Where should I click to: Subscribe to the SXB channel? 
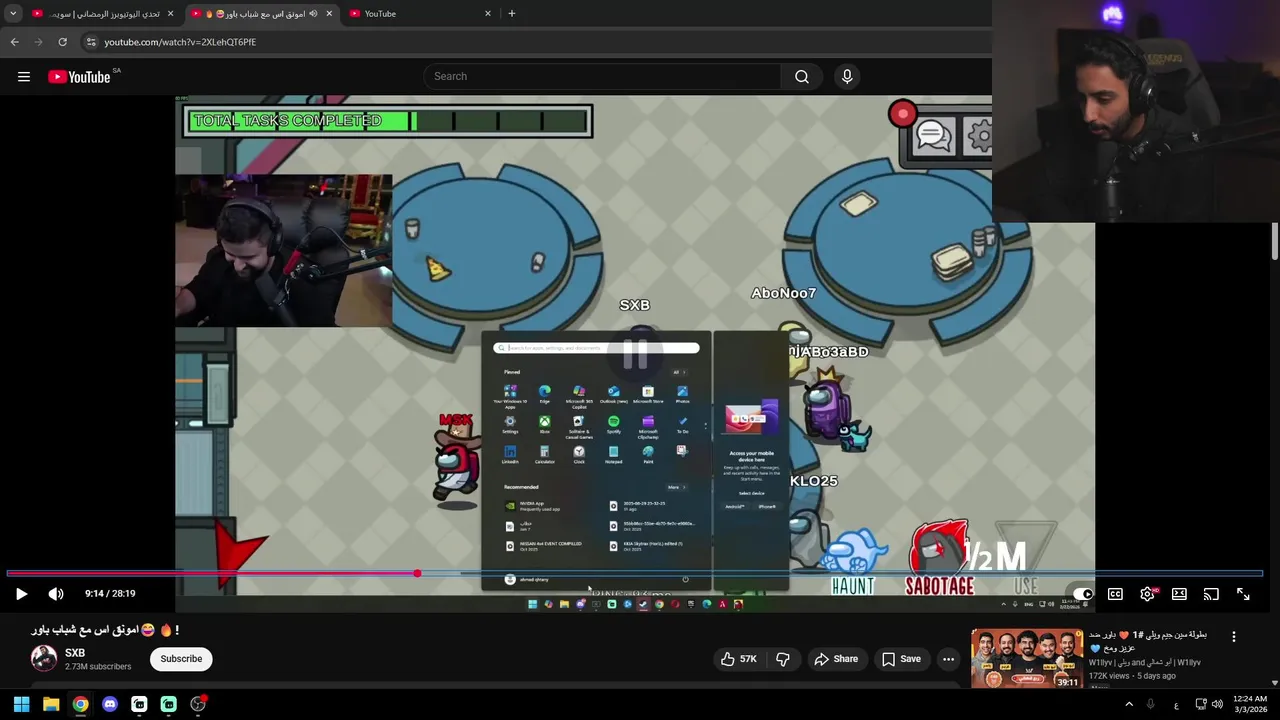(x=181, y=659)
